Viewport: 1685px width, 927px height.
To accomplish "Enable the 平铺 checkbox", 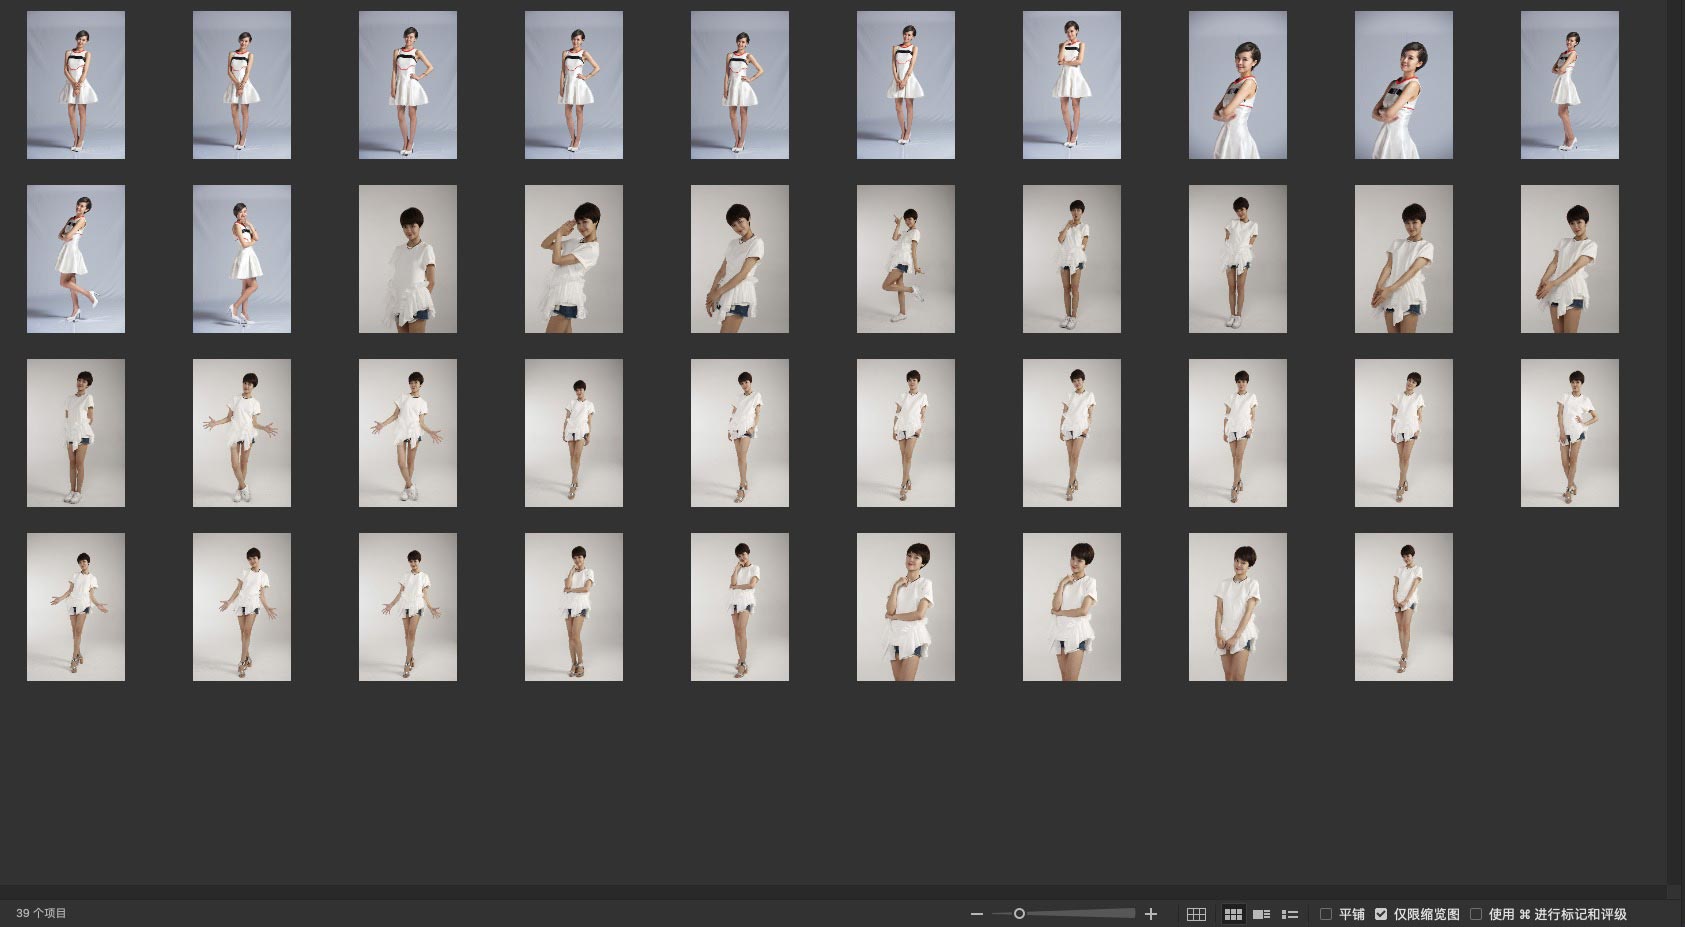I will (1326, 914).
